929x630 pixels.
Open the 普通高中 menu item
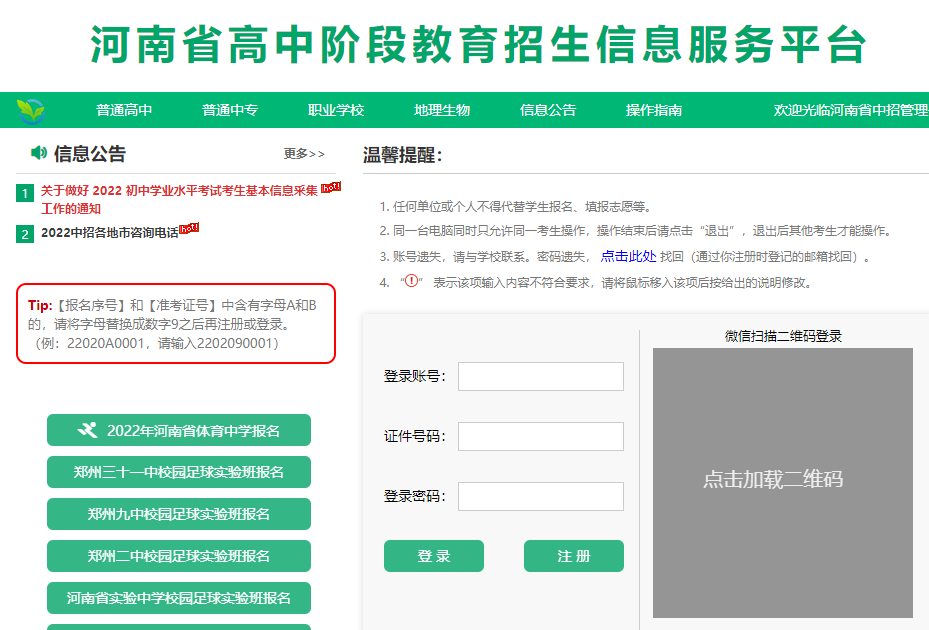point(124,110)
